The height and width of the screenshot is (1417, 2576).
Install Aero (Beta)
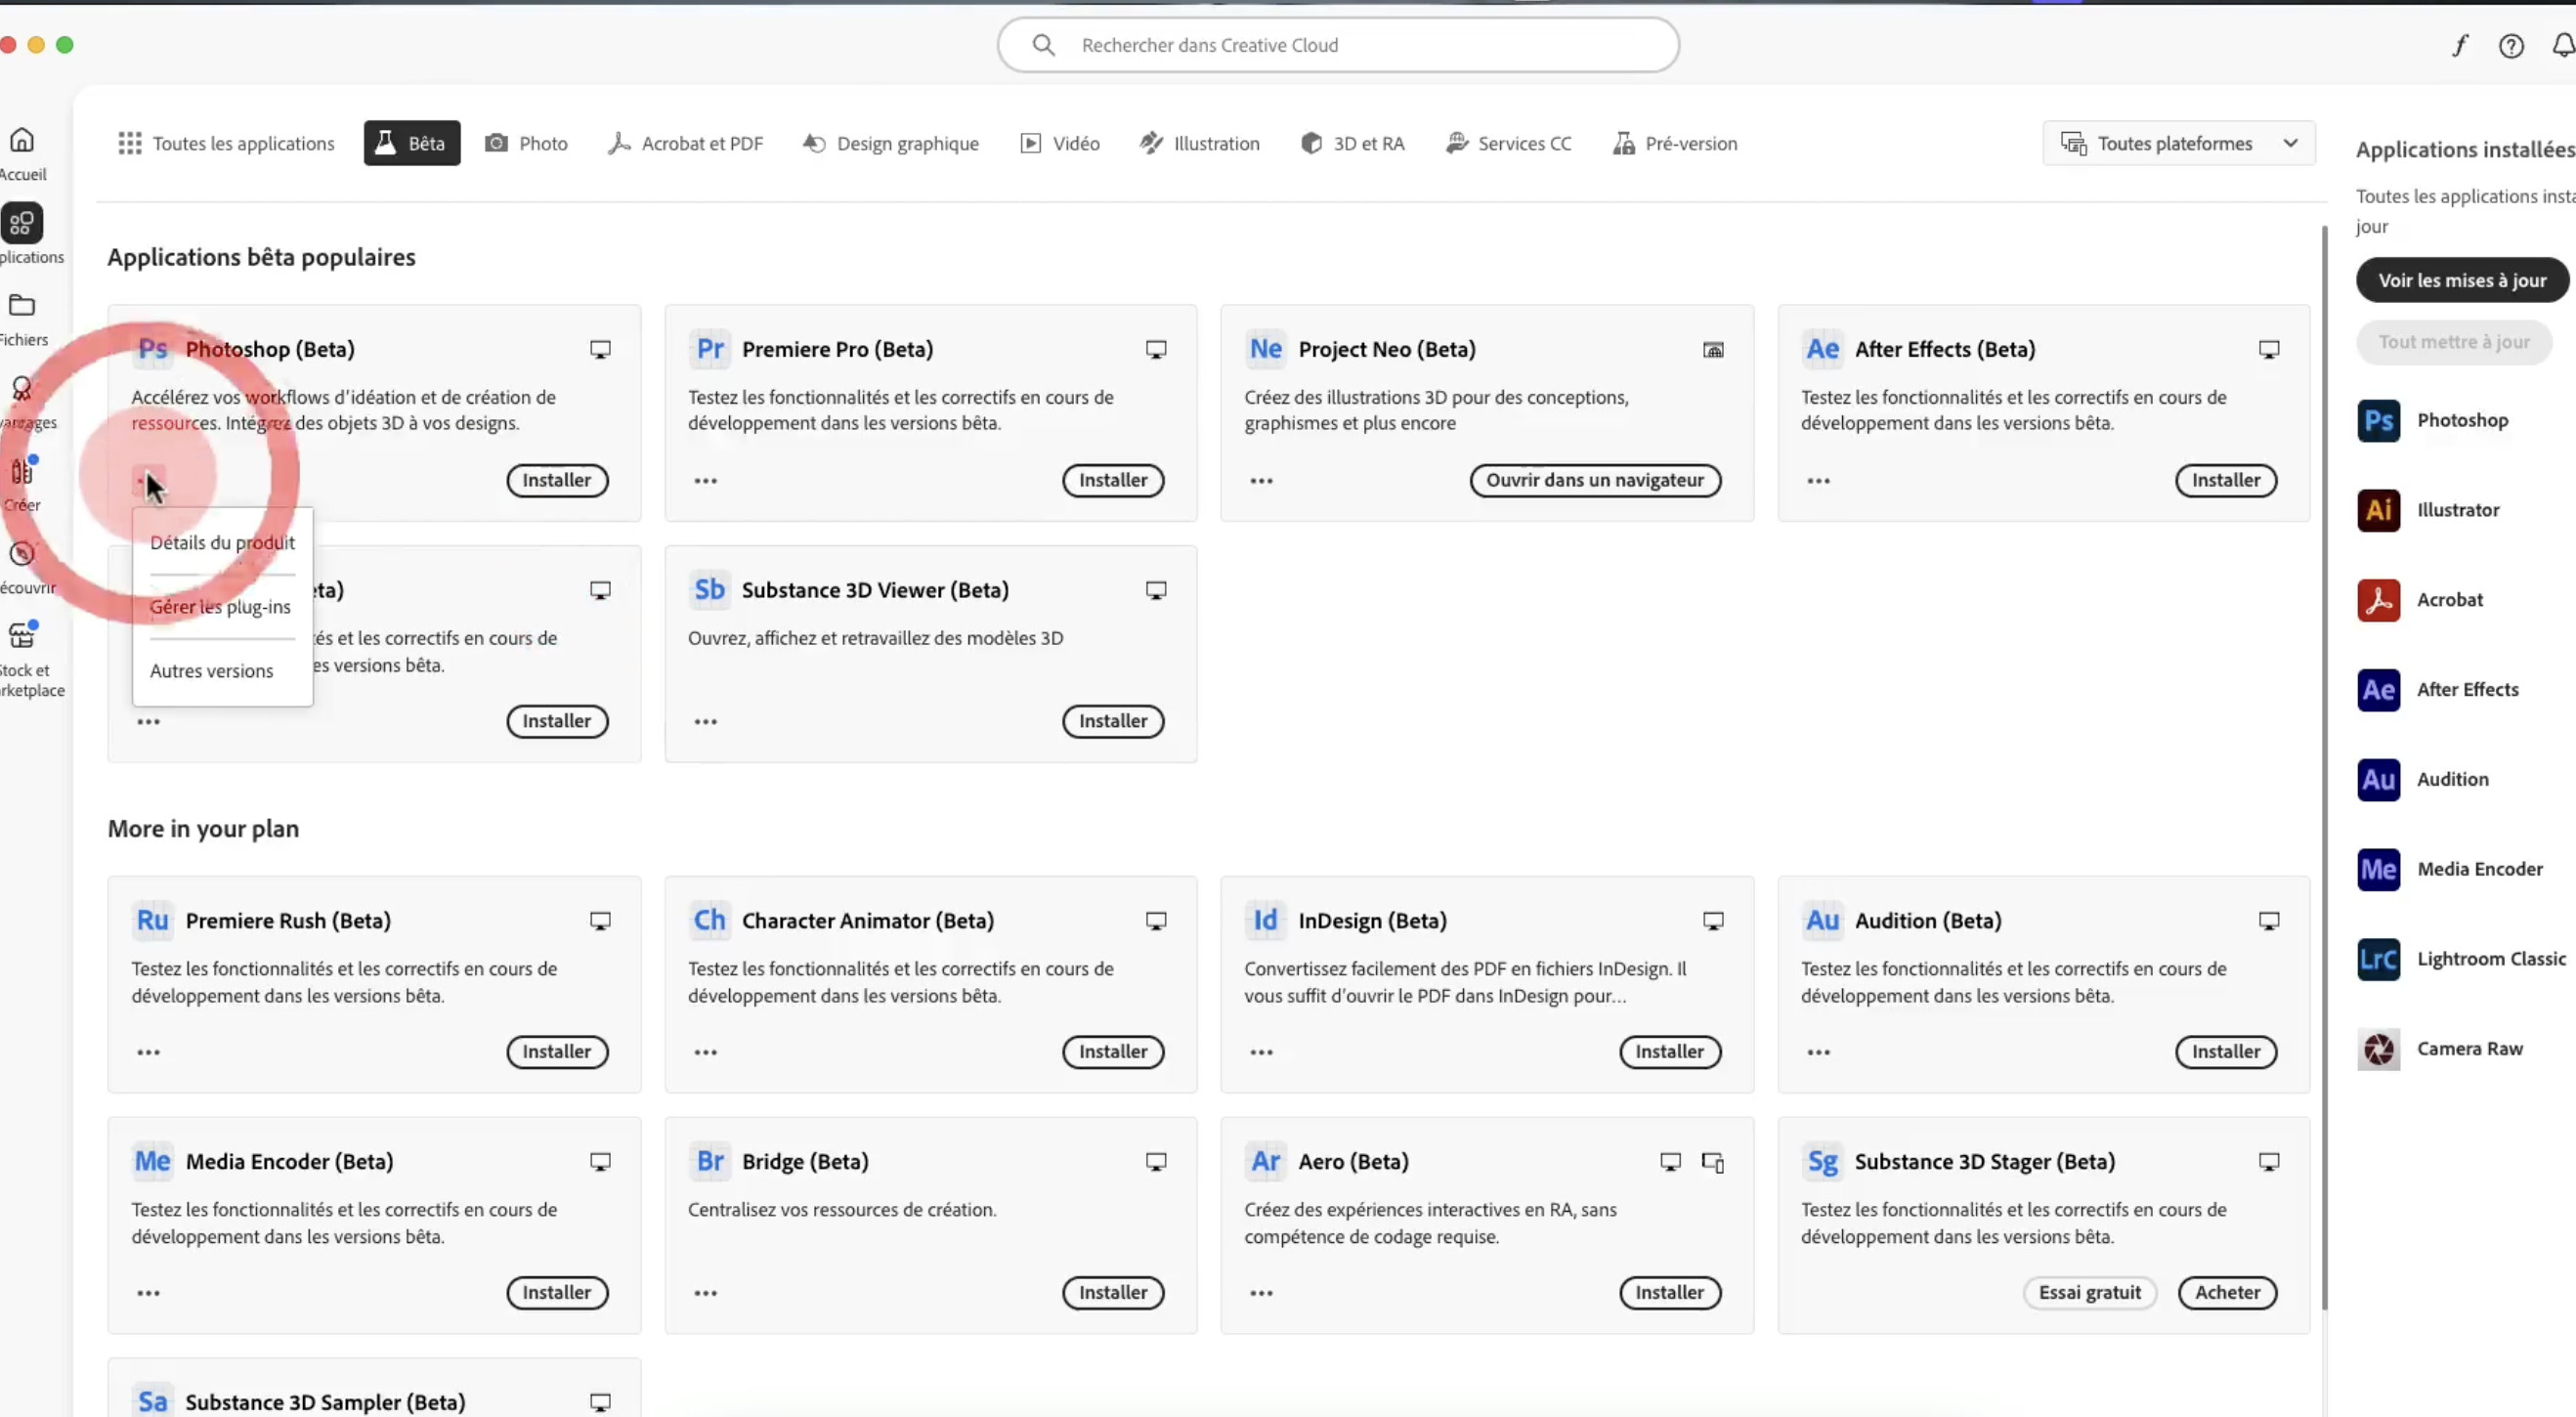point(1670,1293)
